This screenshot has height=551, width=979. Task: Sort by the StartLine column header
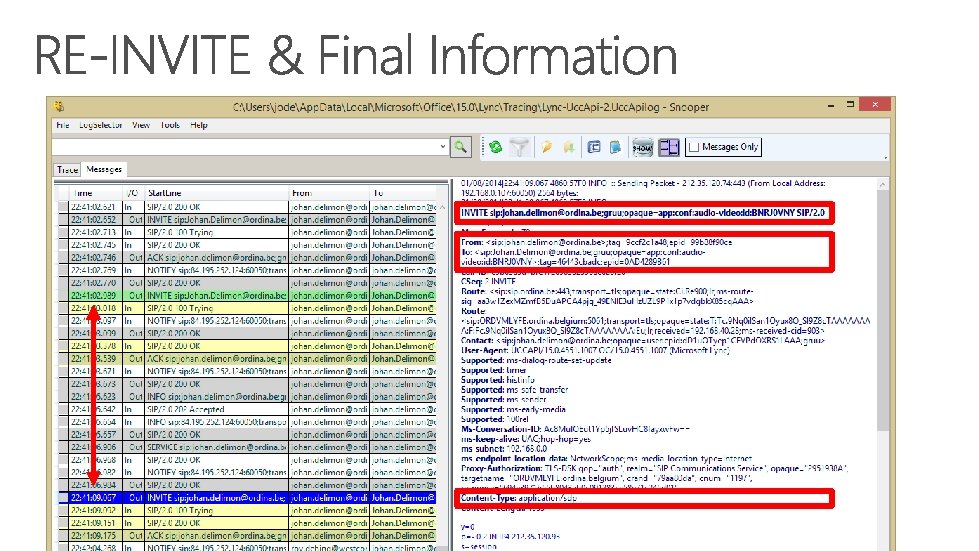click(216, 193)
